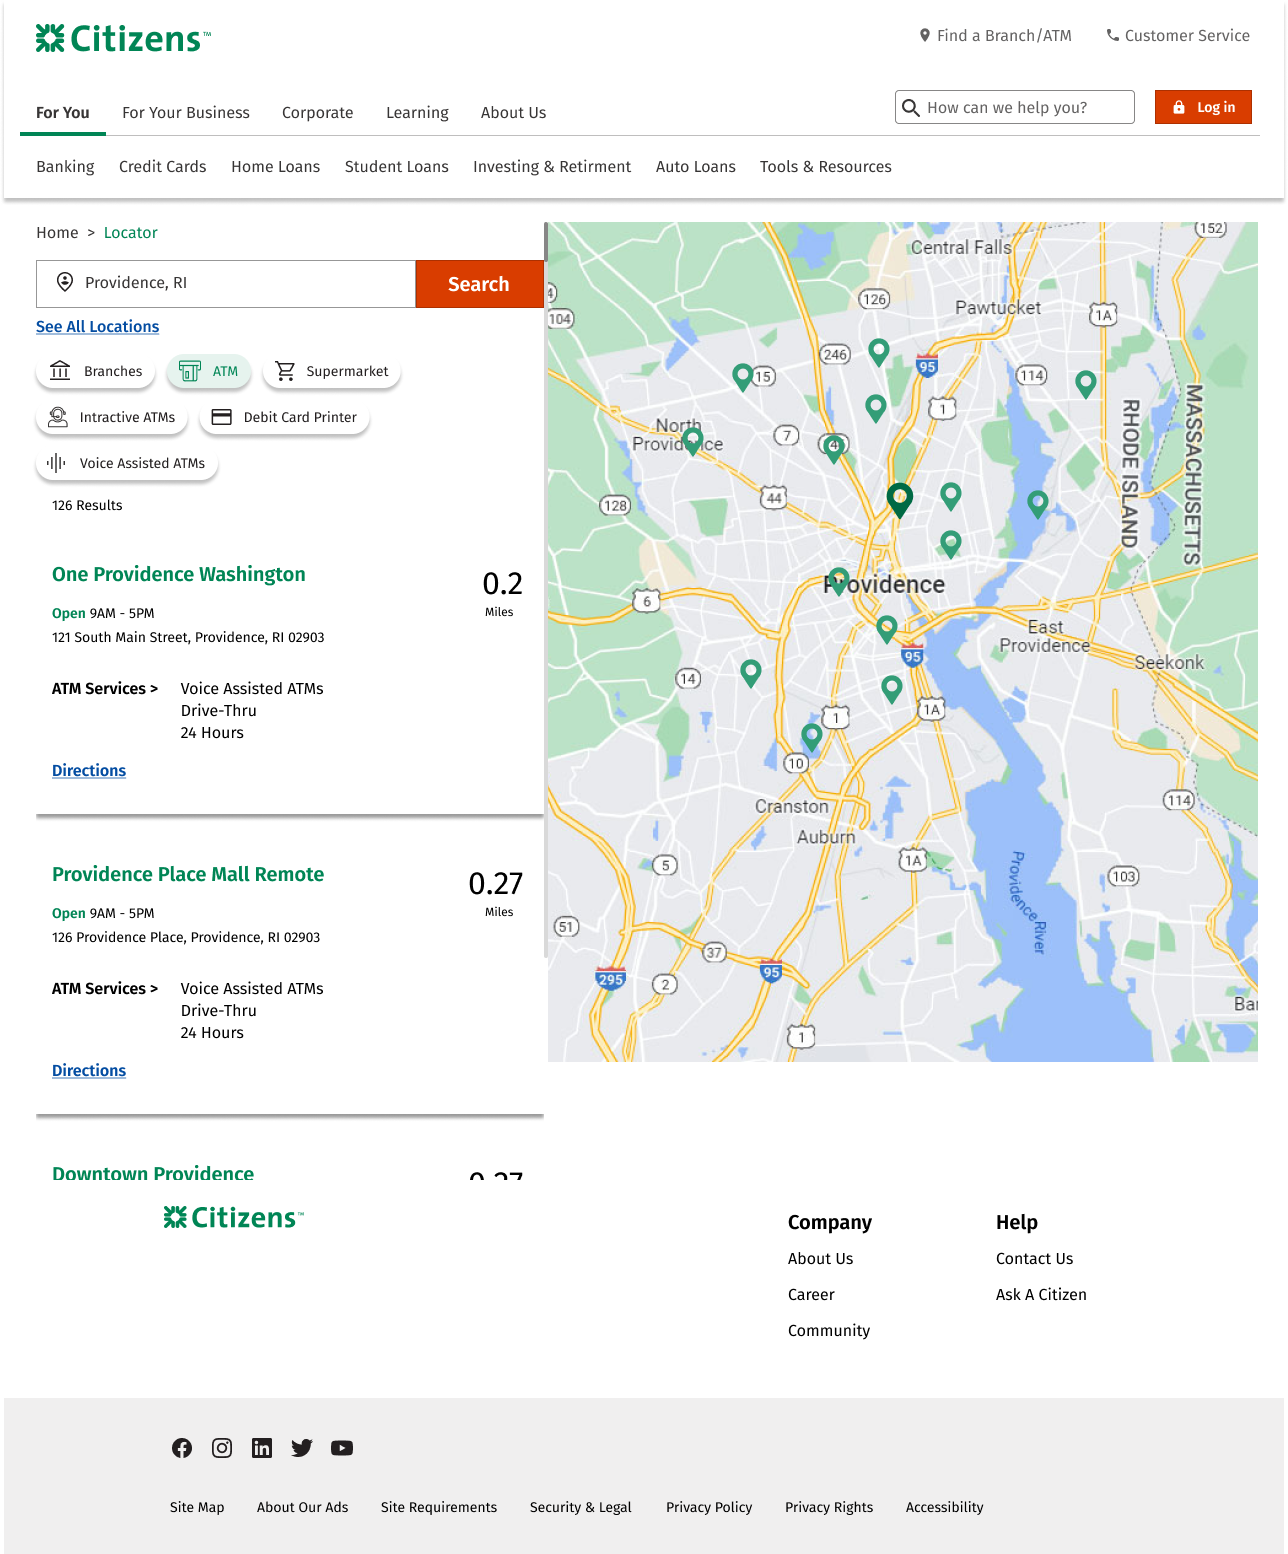This screenshot has width=1288, height=1554.
Task: Expand ATM Services for One Providence Washington
Action: click(x=105, y=689)
